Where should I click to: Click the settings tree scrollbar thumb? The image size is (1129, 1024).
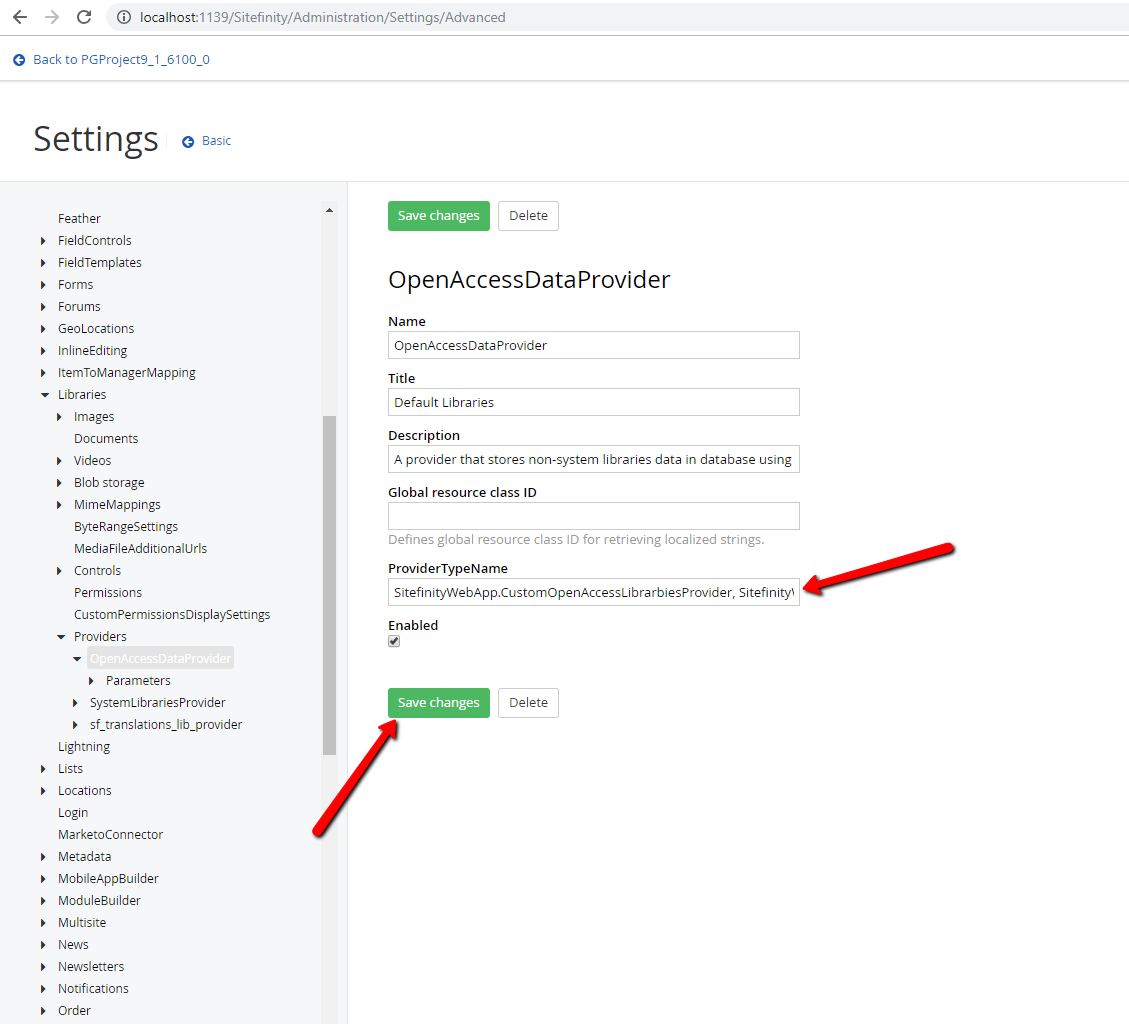click(x=329, y=585)
